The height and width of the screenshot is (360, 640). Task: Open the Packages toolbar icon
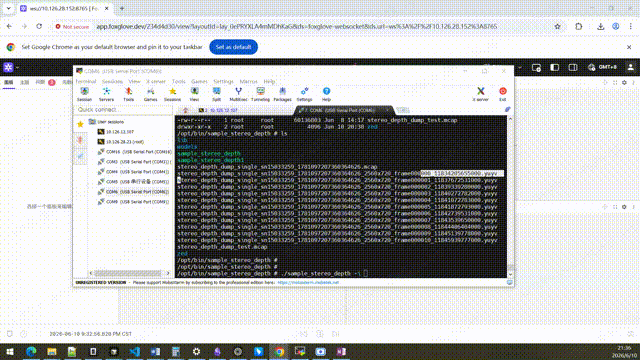coord(282,94)
